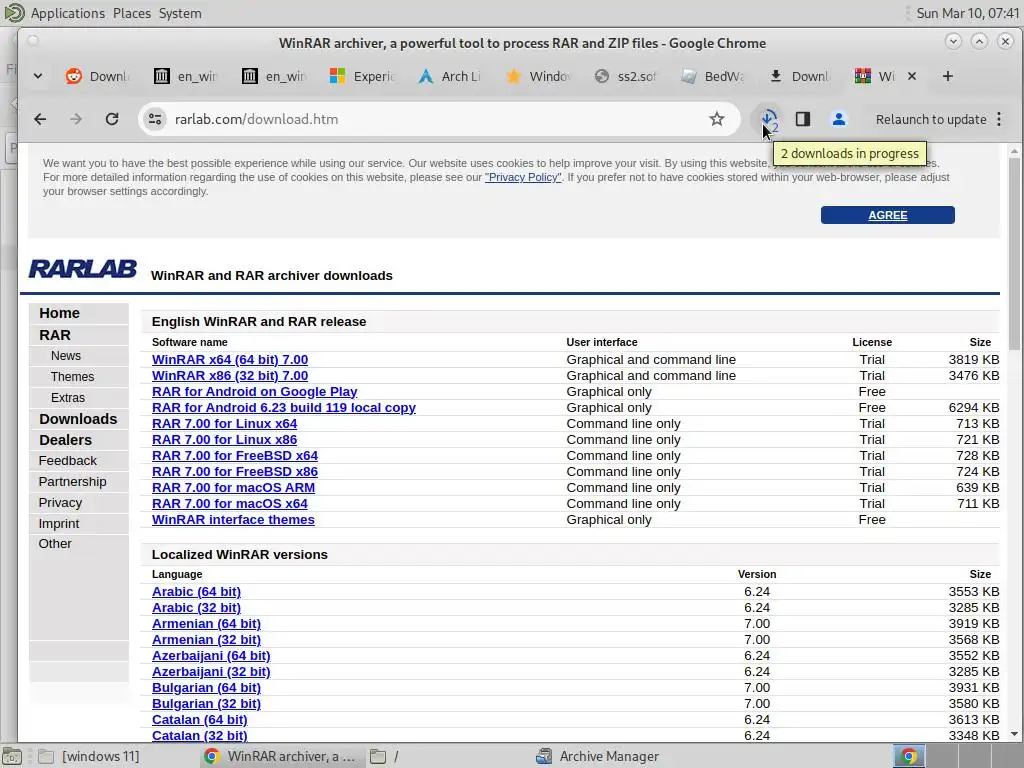This screenshot has width=1024, height=768.
Task: Open Home in the sidebar
Action: tap(59, 313)
